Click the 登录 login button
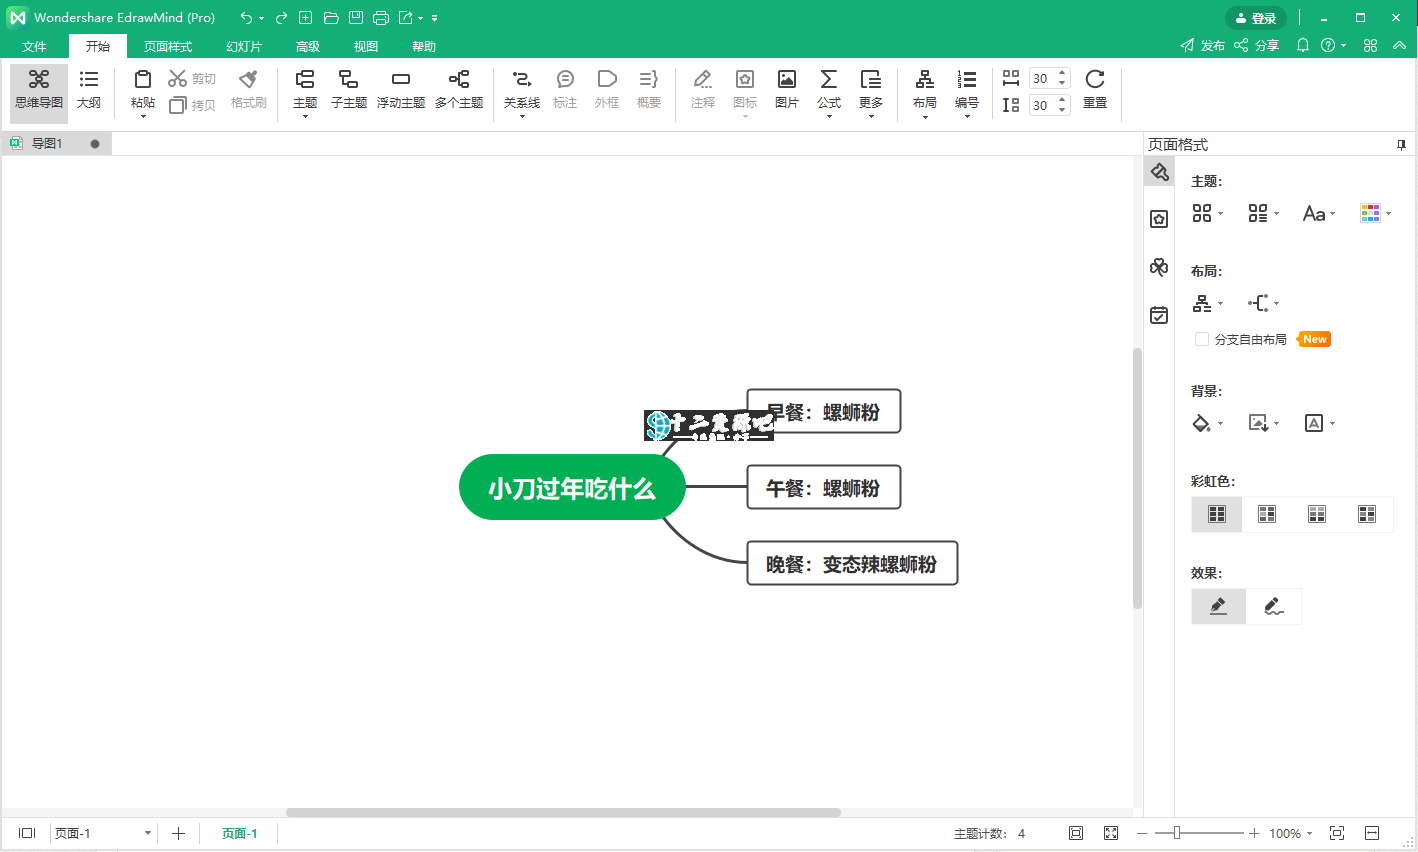The width and height of the screenshot is (1418, 852). pyautogui.click(x=1256, y=18)
